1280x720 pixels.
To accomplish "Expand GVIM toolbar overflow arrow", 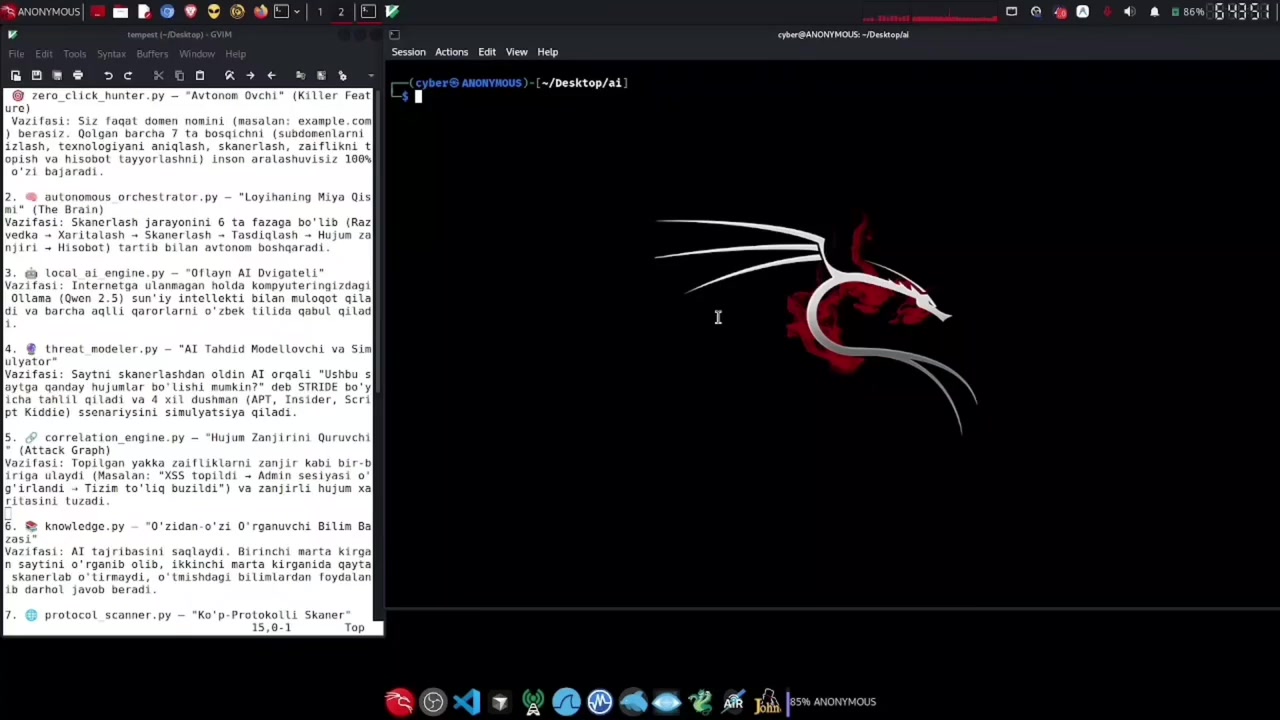I will 371,76.
